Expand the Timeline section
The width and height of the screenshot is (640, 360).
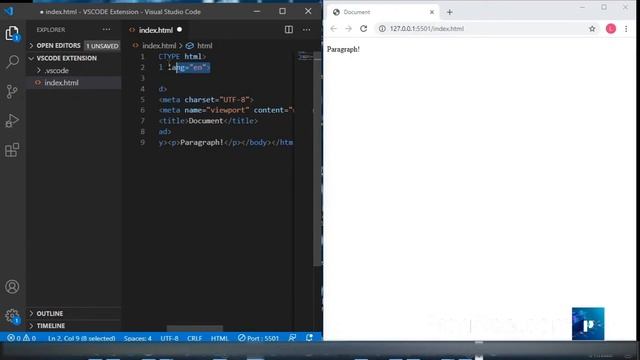tap(31, 326)
